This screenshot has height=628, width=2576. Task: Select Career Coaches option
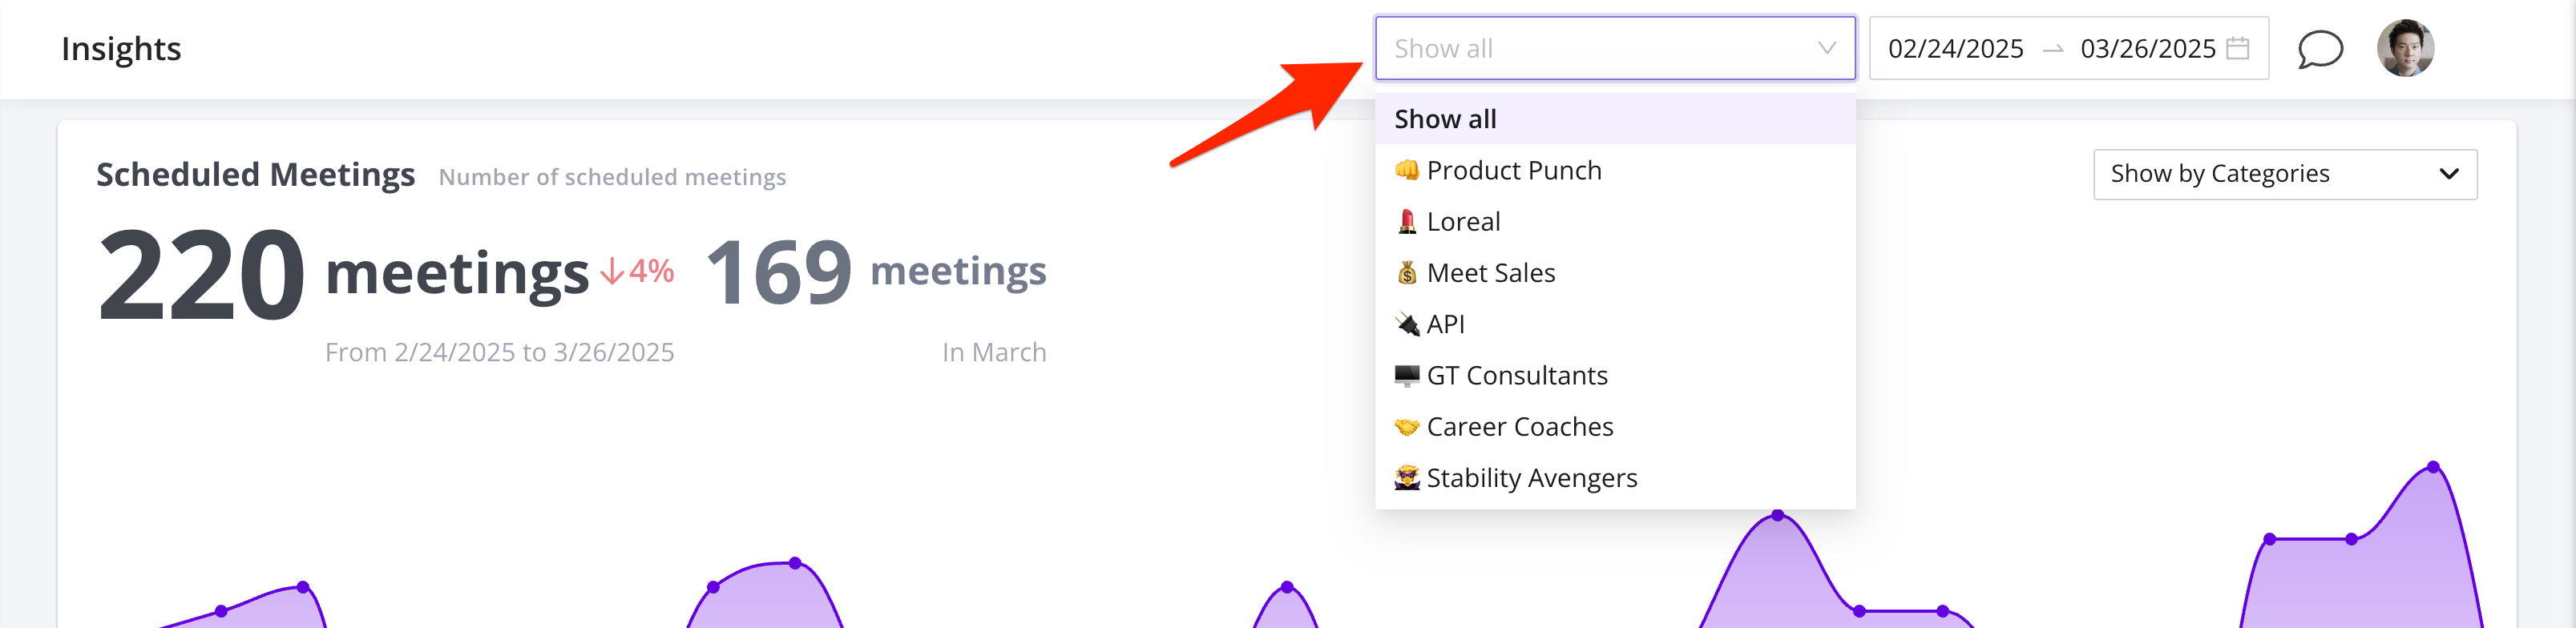click(x=1519, y=427)
